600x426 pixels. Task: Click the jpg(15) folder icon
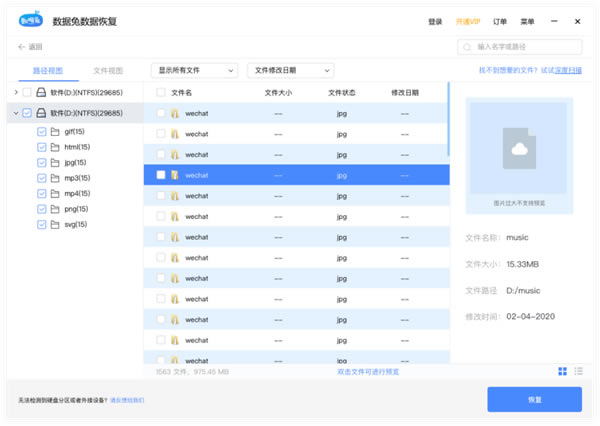click(x=55, y=163)
